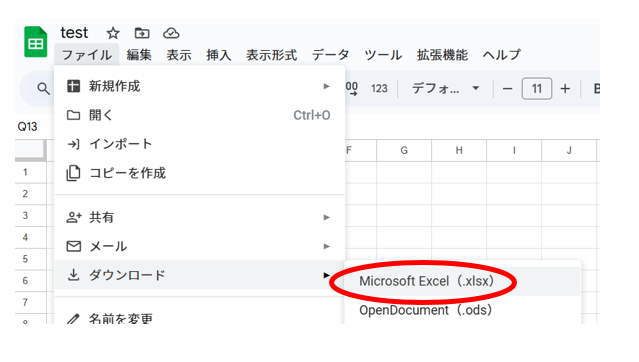Click the number format 123 icon
The image size is (639, 362).
(379, 88)
